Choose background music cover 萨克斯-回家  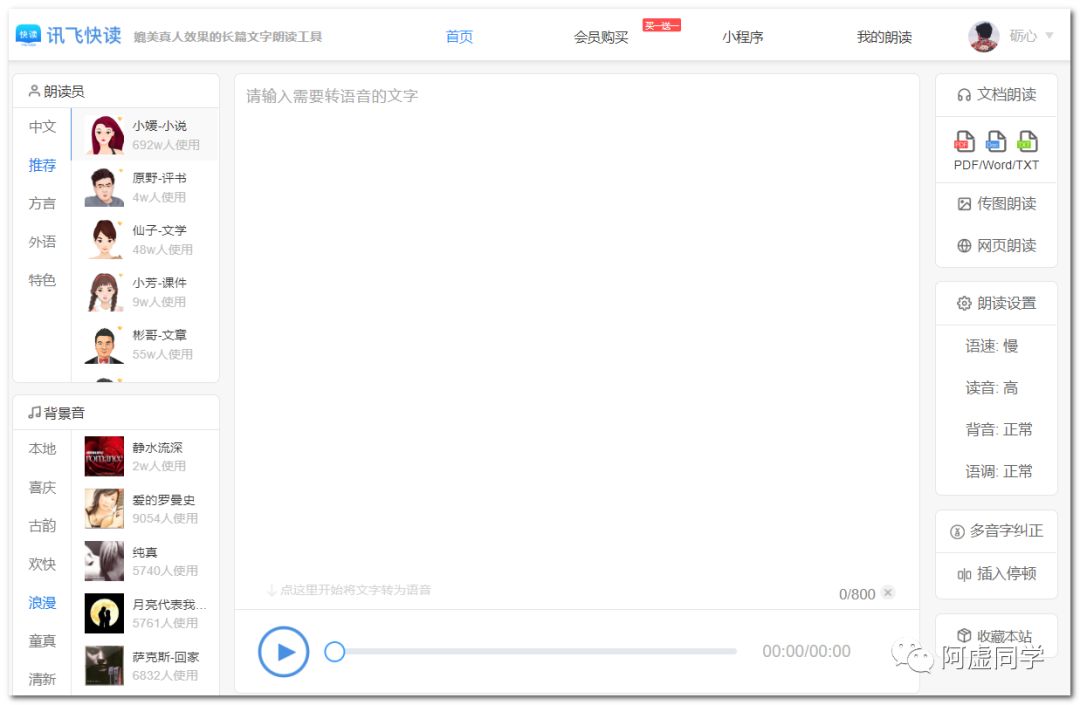click(x=104, y=666)
